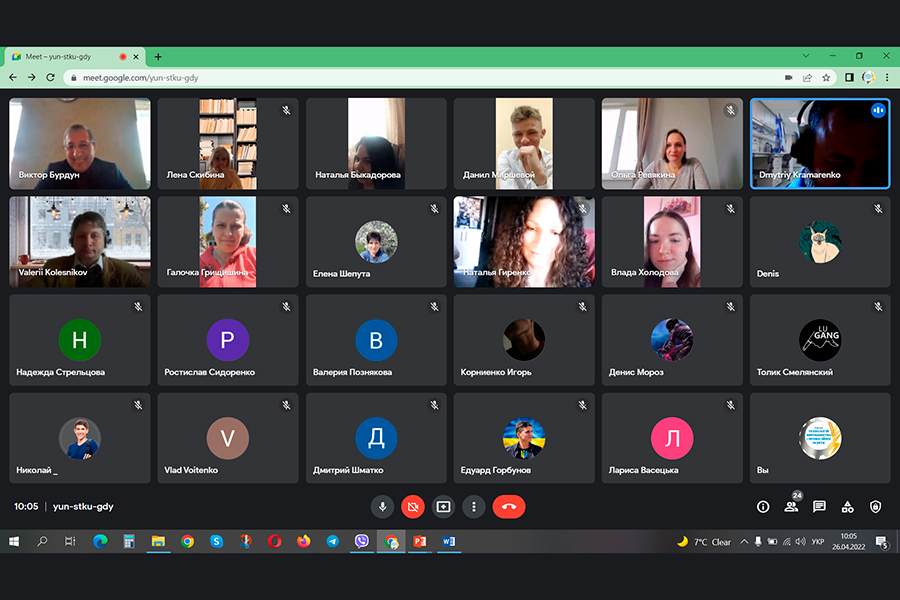The width and height of the screenshot is (900, 600).
Task: Click the pink Л avatar of Лариса Васецька
Action: coord(672,438)
